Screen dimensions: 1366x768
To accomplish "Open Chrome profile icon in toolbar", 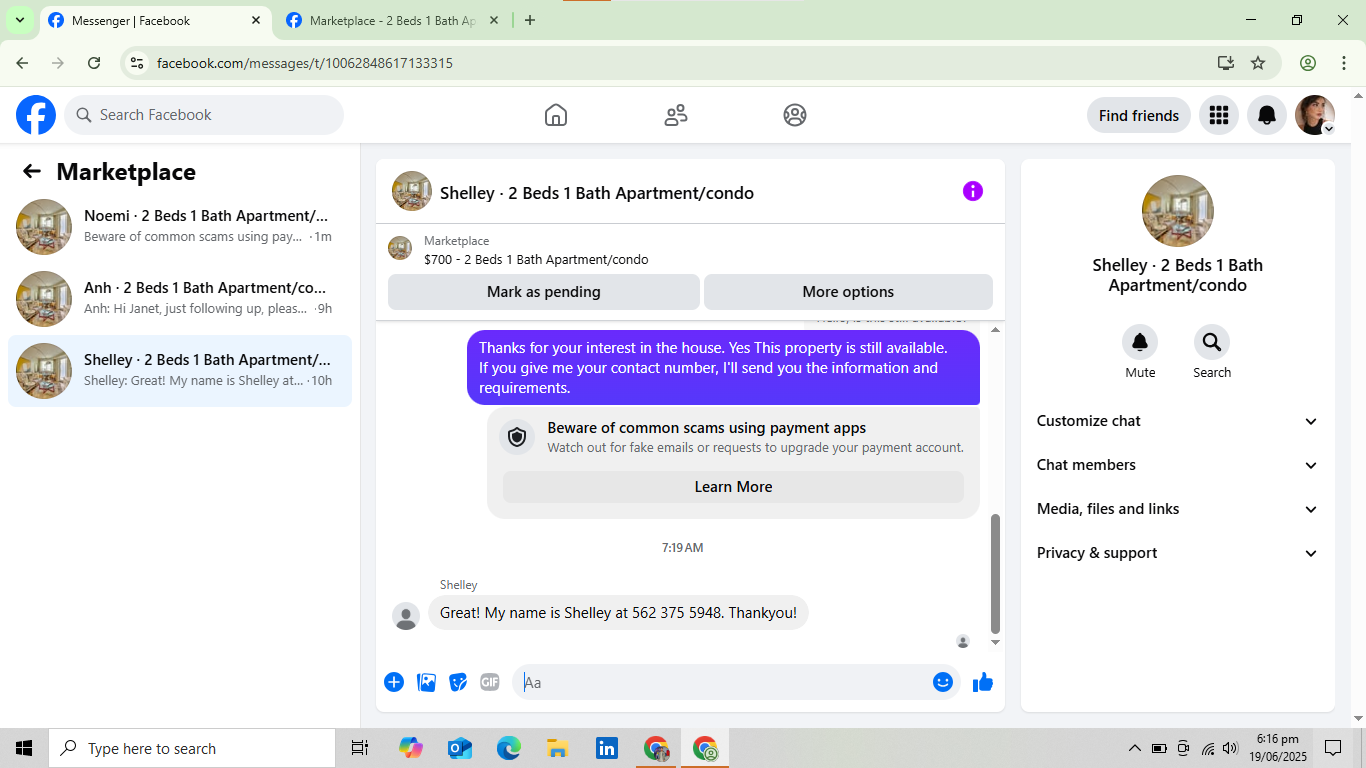I will tap(1308, 63).
